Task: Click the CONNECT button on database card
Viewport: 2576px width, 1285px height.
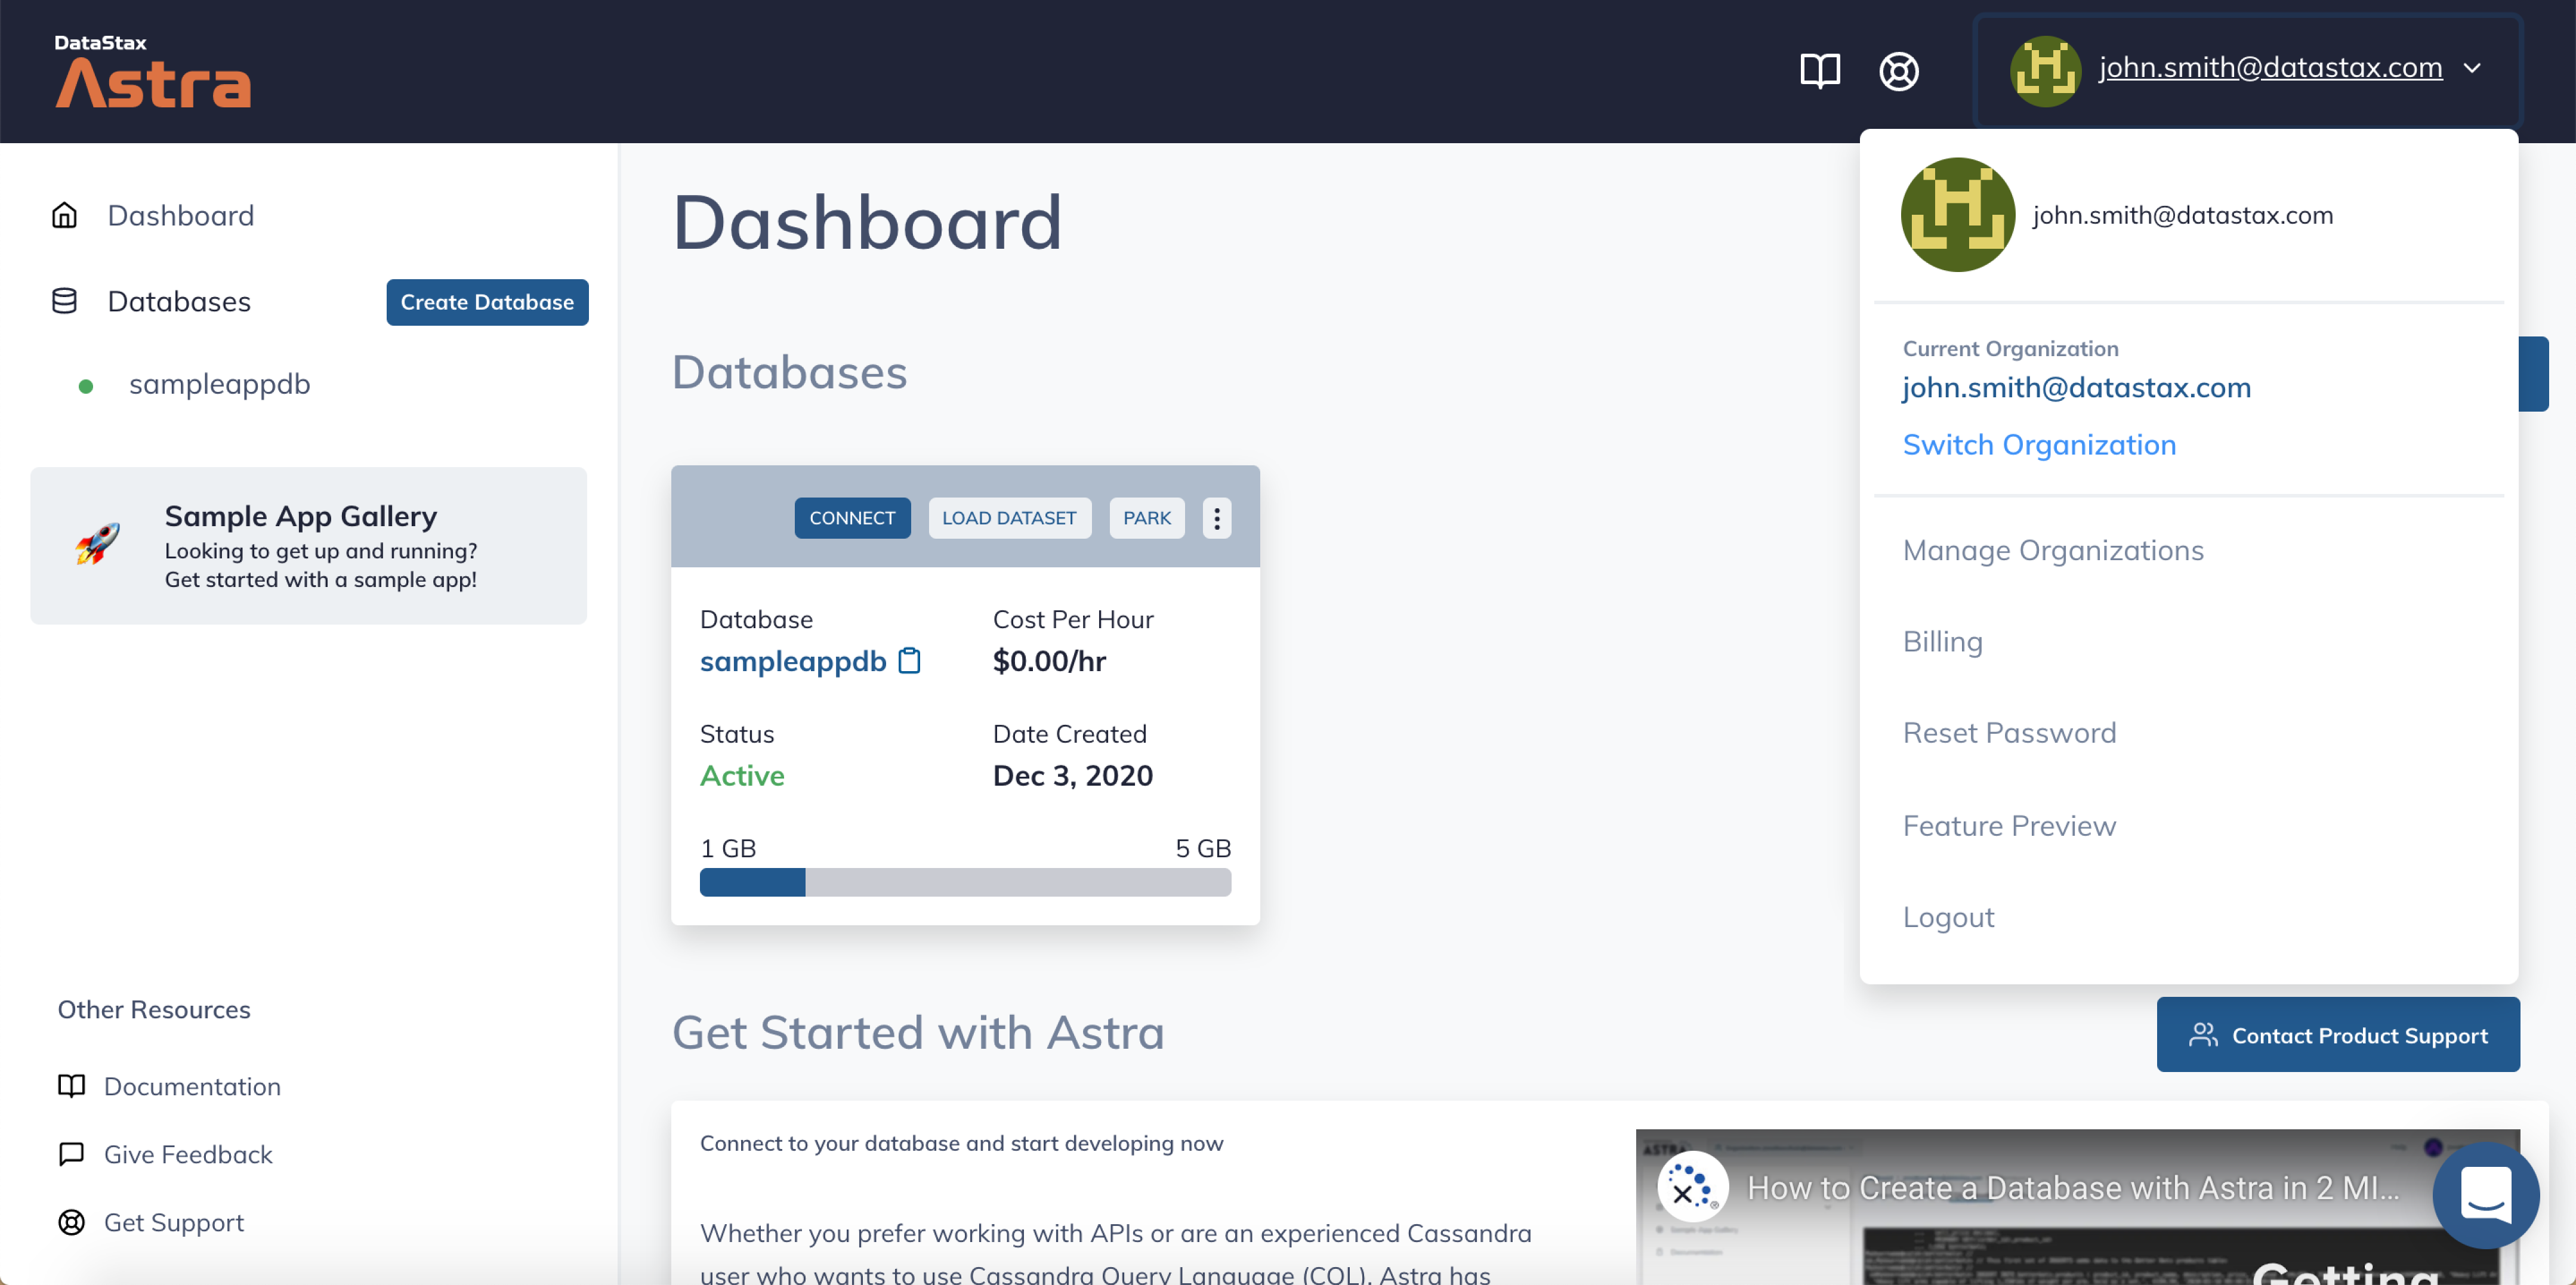Action: click(852, 518)
